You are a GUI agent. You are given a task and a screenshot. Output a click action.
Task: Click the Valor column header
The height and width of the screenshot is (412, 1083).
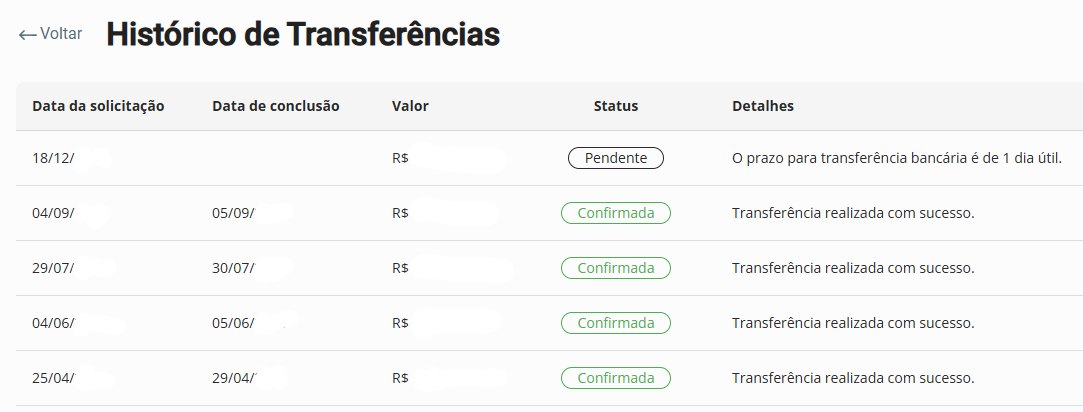[x=410, y=106]
